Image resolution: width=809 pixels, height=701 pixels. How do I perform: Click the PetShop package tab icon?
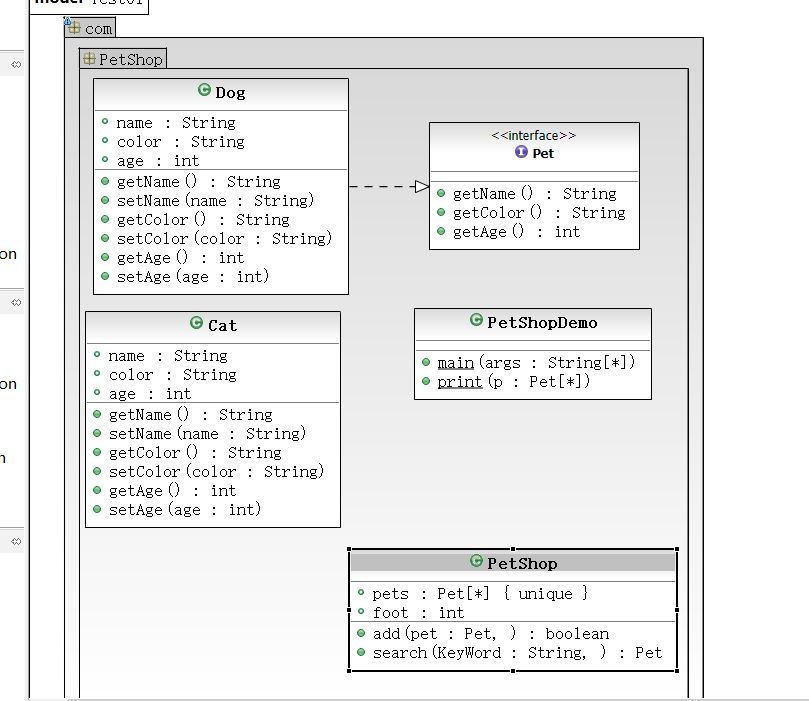point(89,58)
